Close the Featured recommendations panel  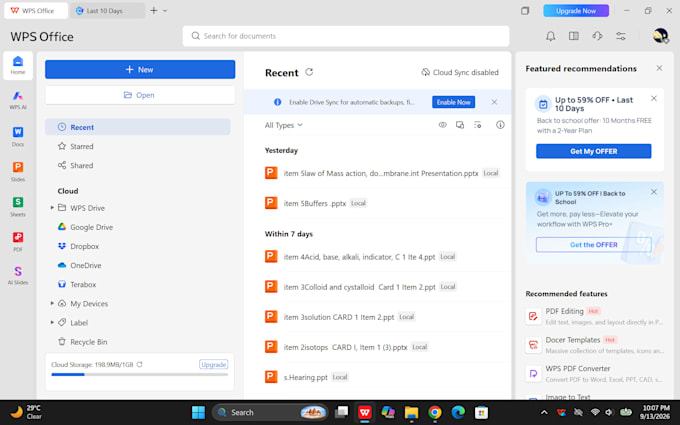tap(659, 68)
